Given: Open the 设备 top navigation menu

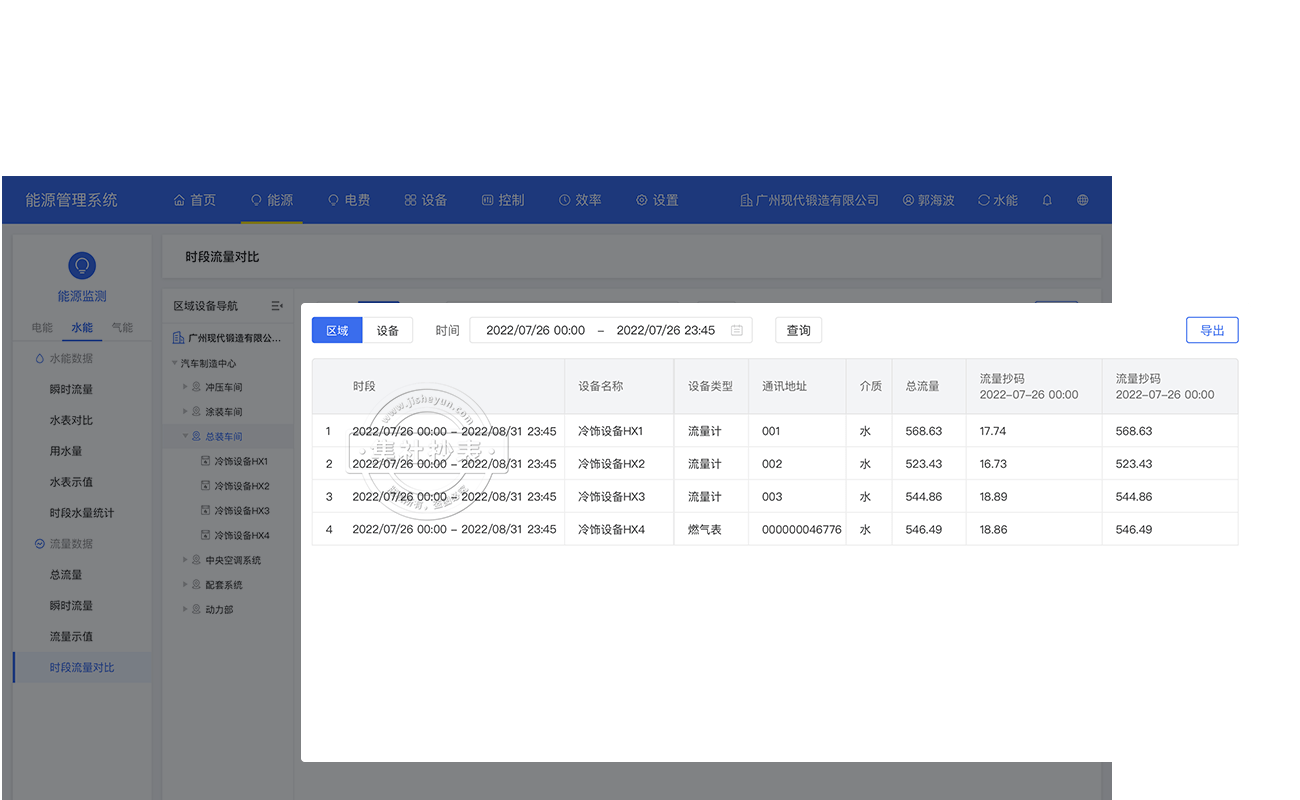Looking at the screenshot, I should point(425,200).
